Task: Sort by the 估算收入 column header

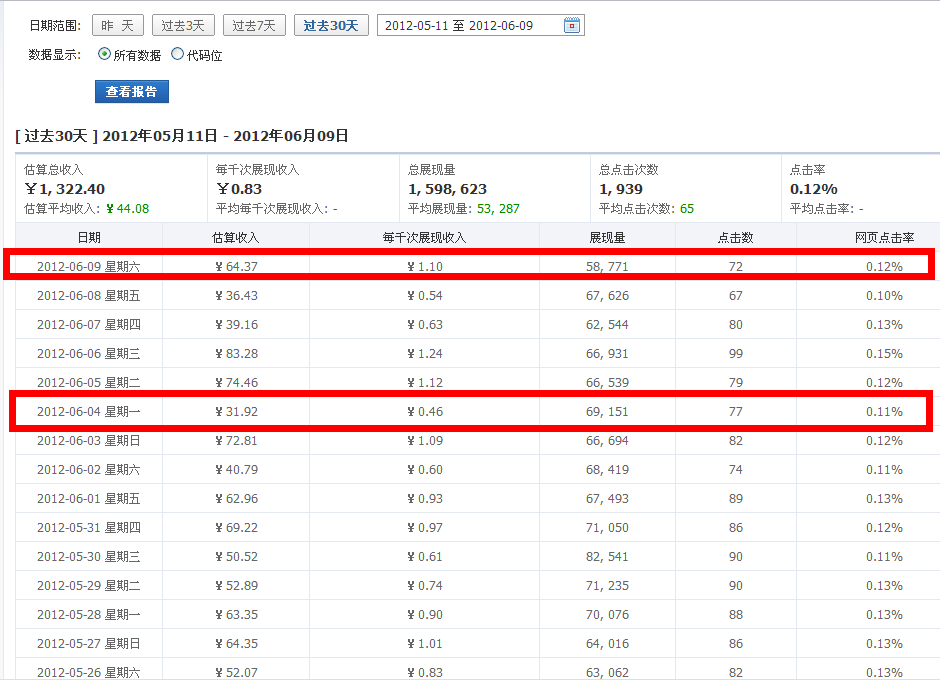Action: [236, 237]
